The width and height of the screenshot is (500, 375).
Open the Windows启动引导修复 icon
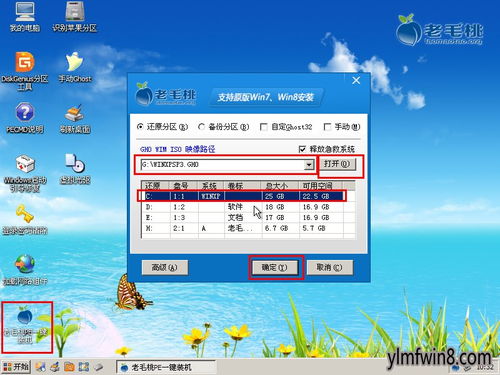pos(24,173)
